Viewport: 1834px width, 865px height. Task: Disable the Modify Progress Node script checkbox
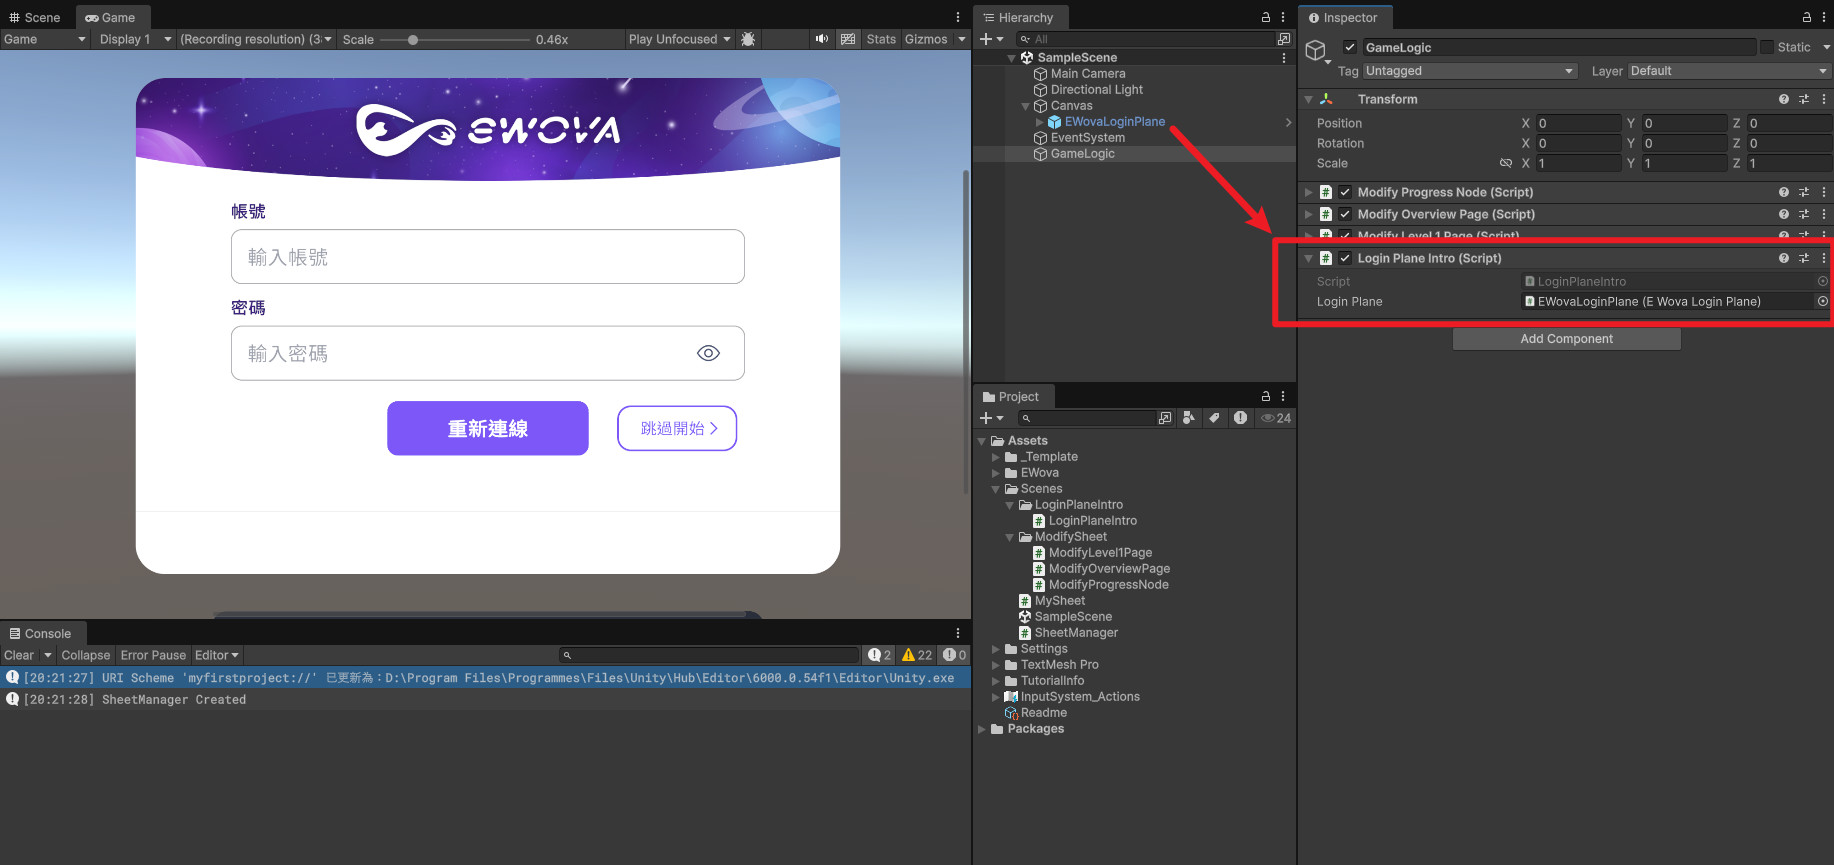click(1345, 192)
